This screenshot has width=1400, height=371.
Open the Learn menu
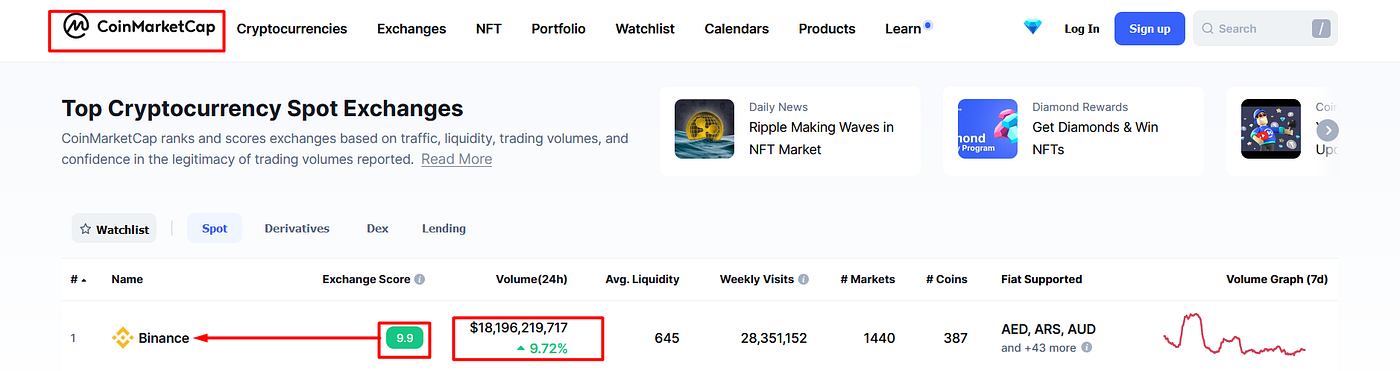click(x=903, y=29)
